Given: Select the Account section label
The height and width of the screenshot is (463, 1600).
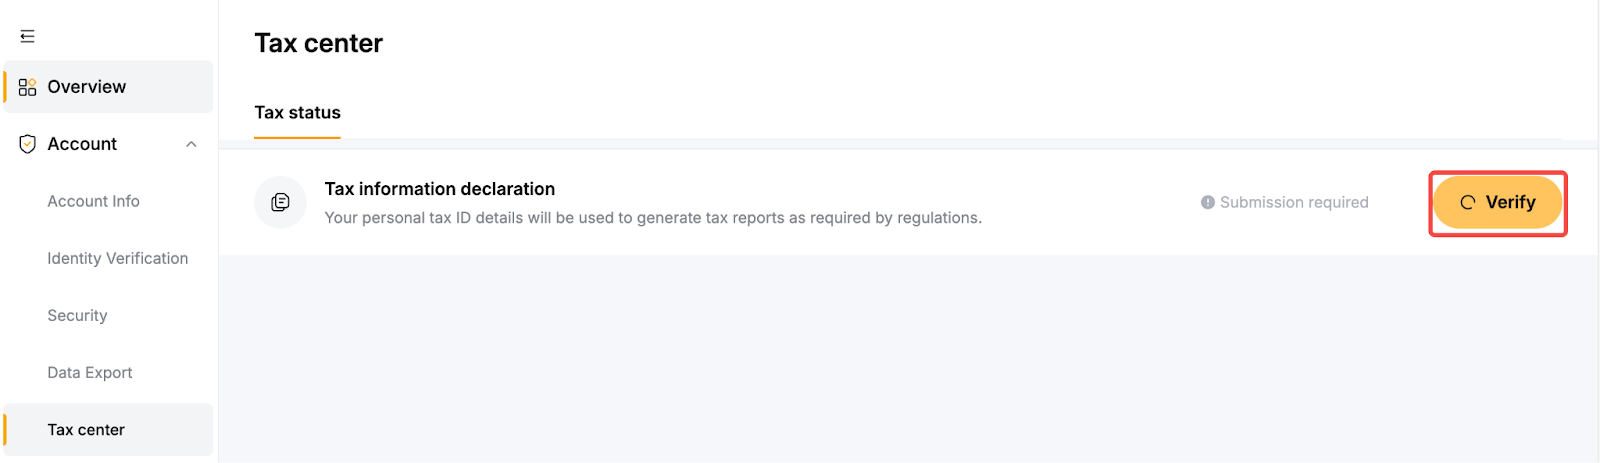Looking at the screenshot, I should click(x=82, y=144).
